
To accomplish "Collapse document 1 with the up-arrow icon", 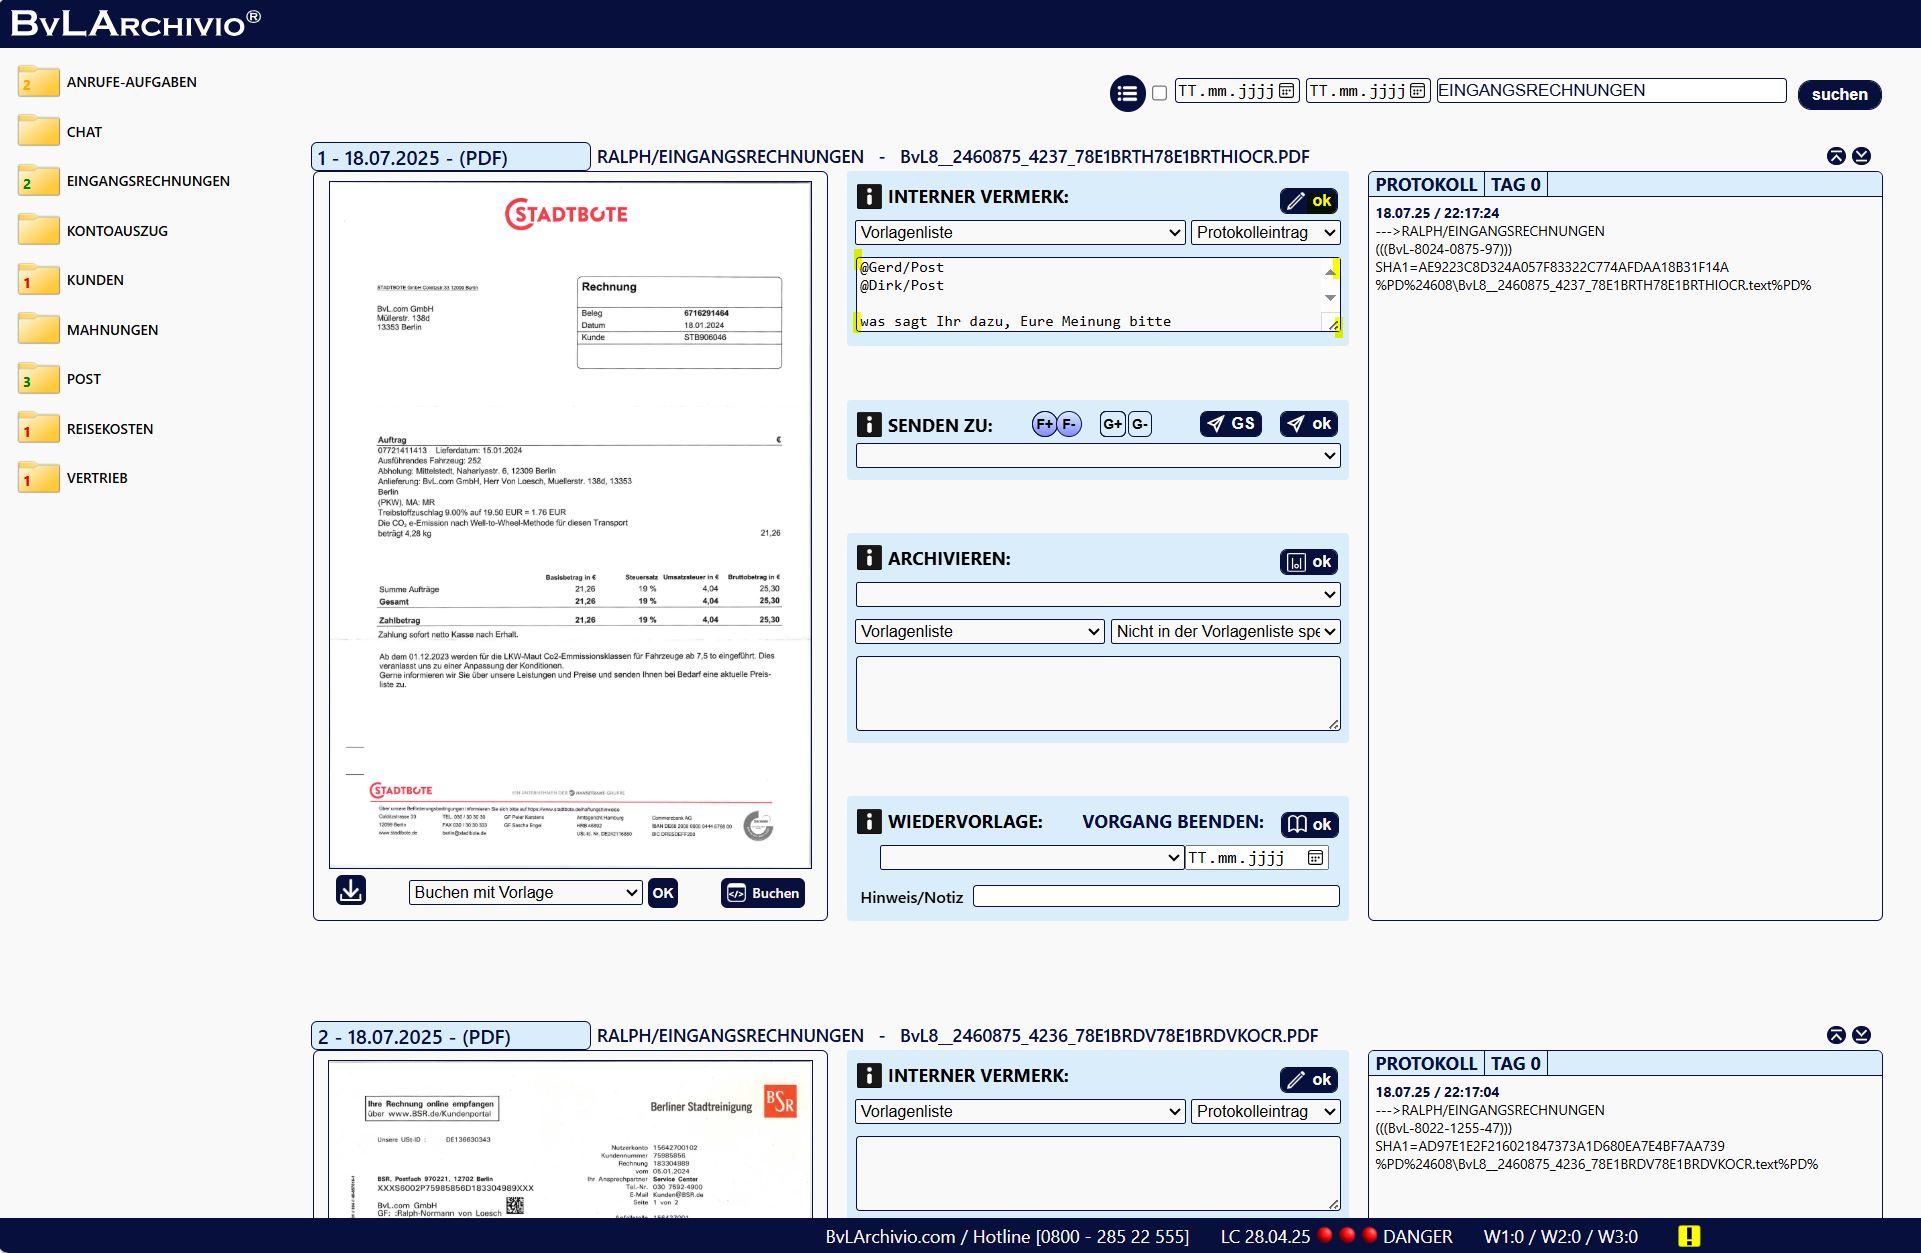I will (1836, 156).
